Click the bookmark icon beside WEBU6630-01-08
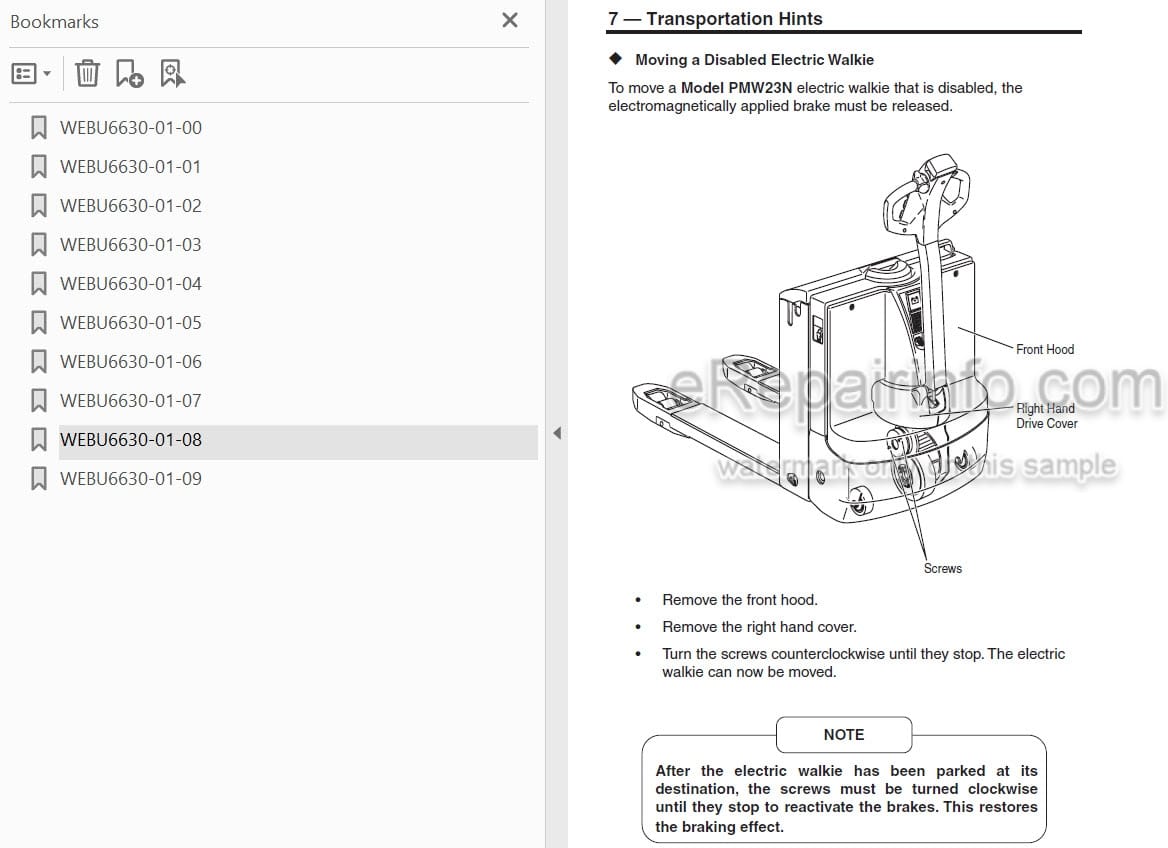 pyautogui.click(x=39, y=439)
